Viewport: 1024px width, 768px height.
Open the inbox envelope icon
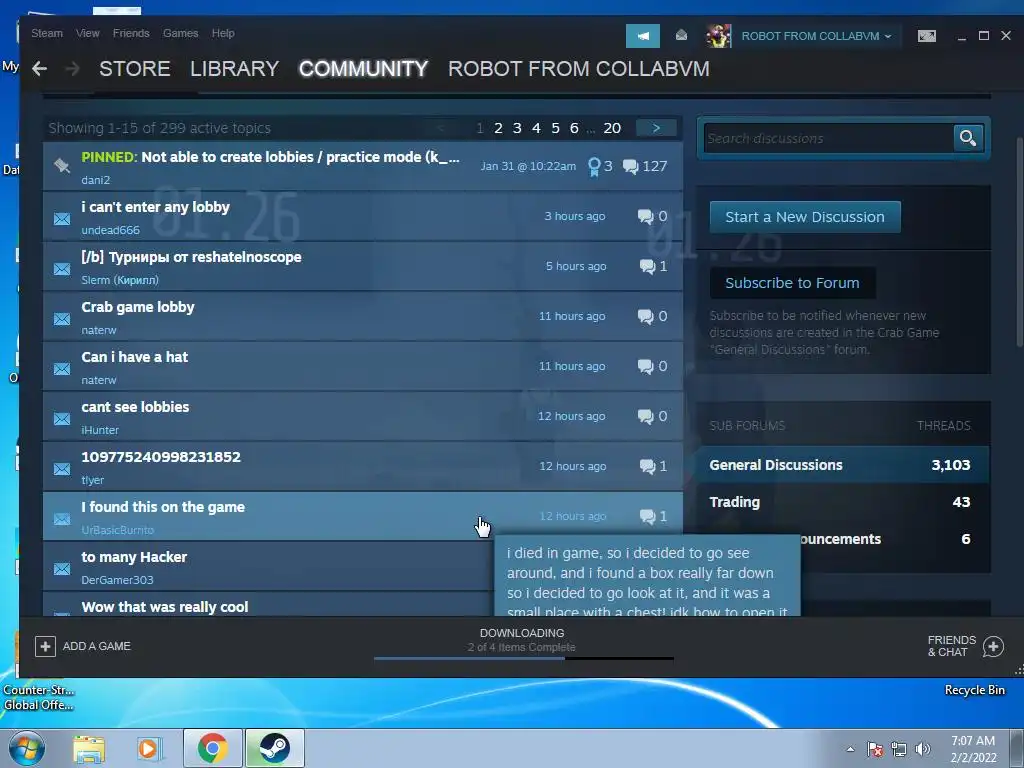coord(681,35)
